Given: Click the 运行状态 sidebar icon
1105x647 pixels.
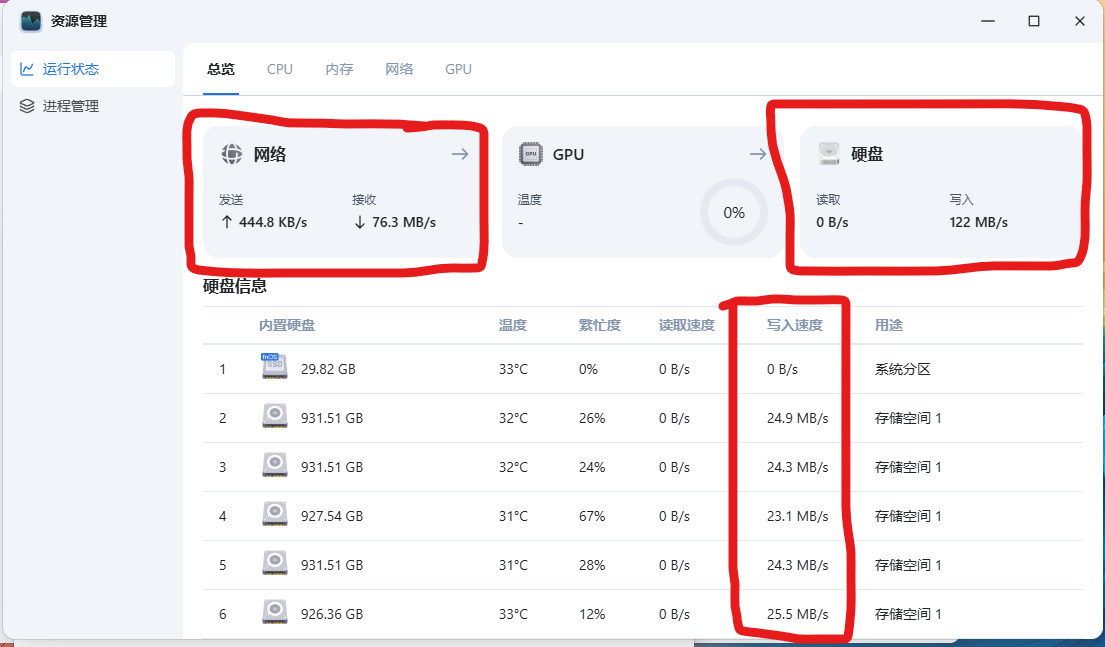Looking at the screenshot, I should click(25, 69).
